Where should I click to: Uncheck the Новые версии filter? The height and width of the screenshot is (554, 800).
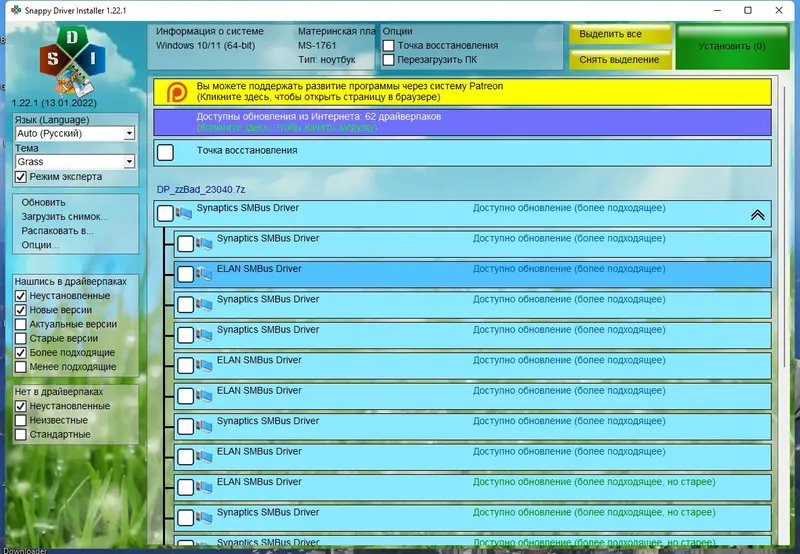21,310
